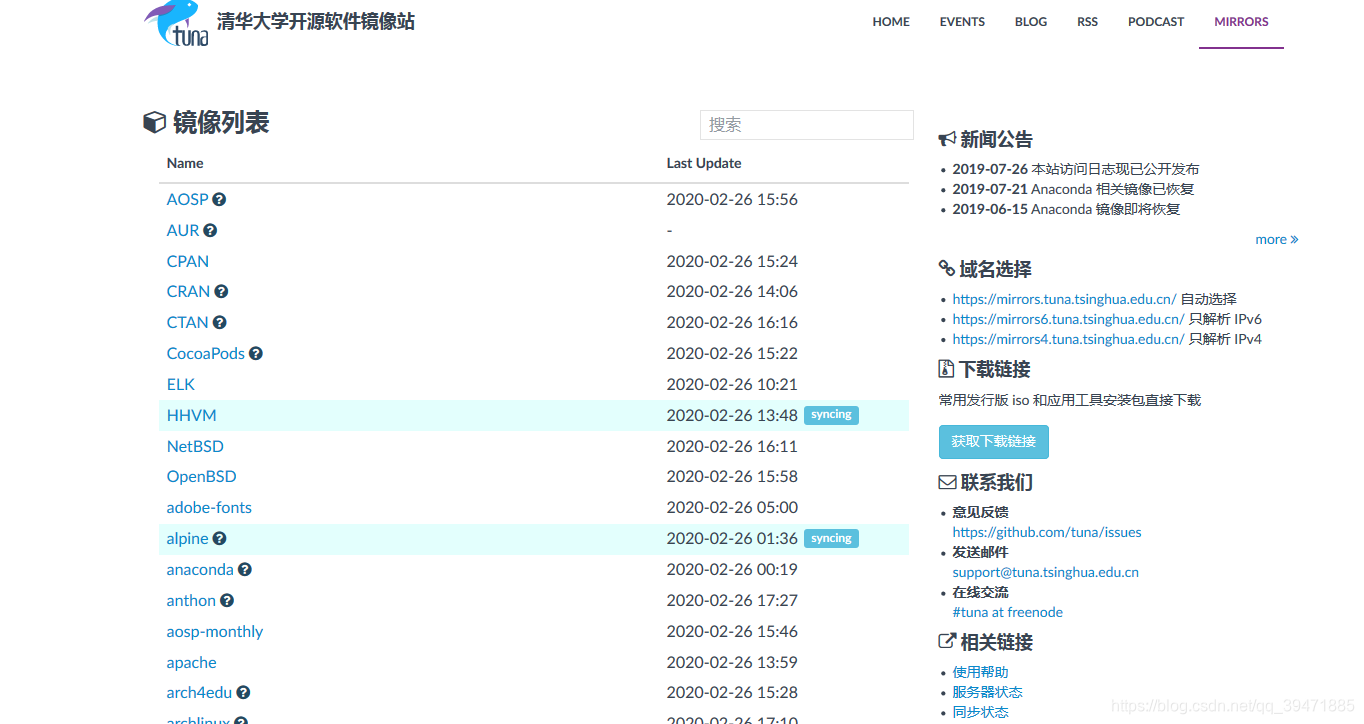1364x724 pixels.
Task: Open the CocoaPods mirror link
Action: click(205, 354)
